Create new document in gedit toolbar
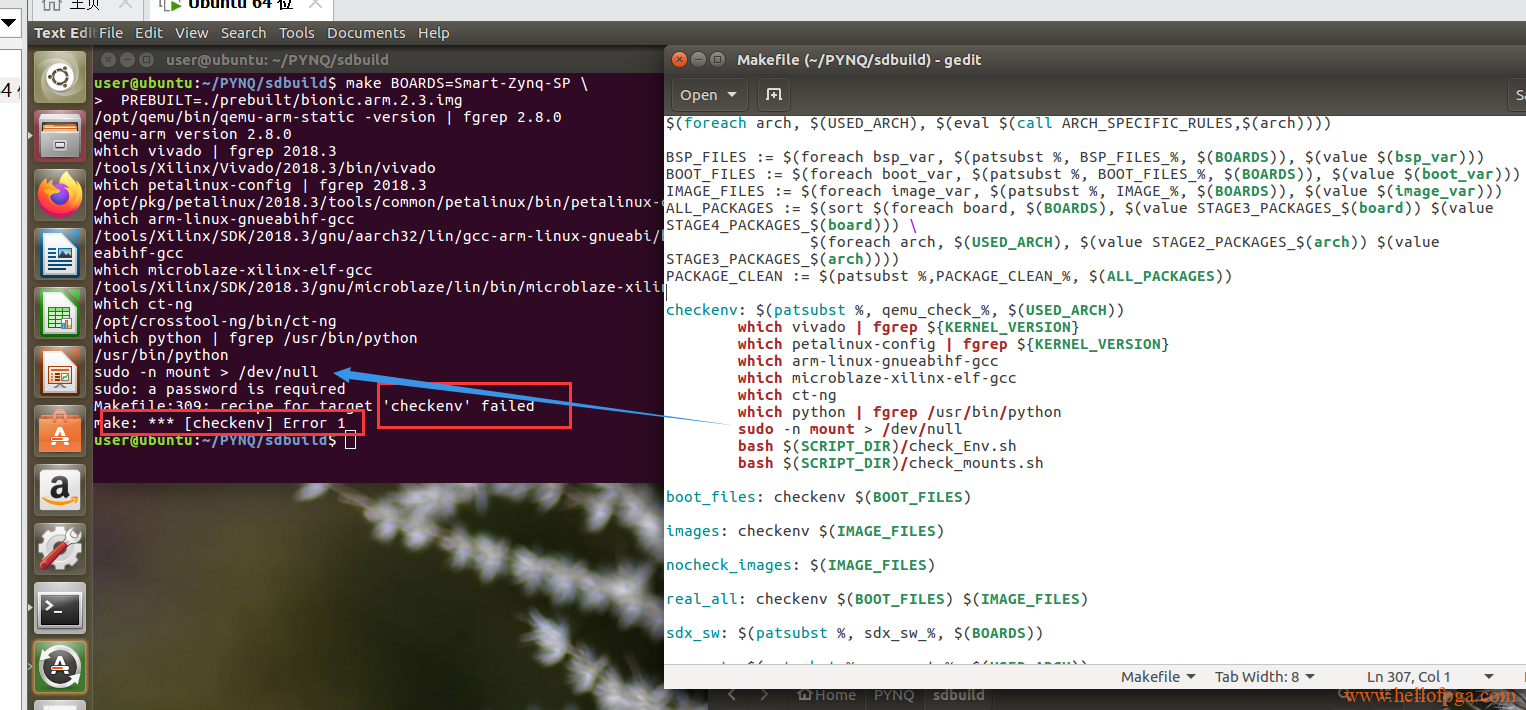 coord(773,95)
